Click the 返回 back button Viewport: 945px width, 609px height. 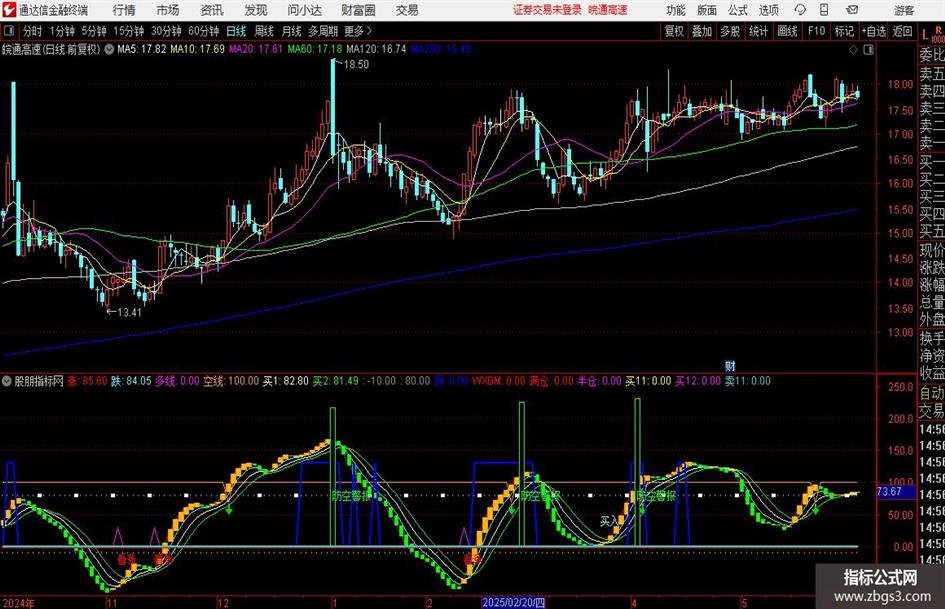(x=902, y=31)
